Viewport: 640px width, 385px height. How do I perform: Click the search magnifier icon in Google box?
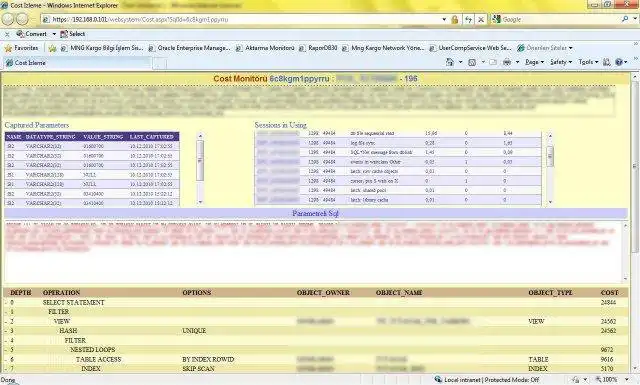[624, 19]
